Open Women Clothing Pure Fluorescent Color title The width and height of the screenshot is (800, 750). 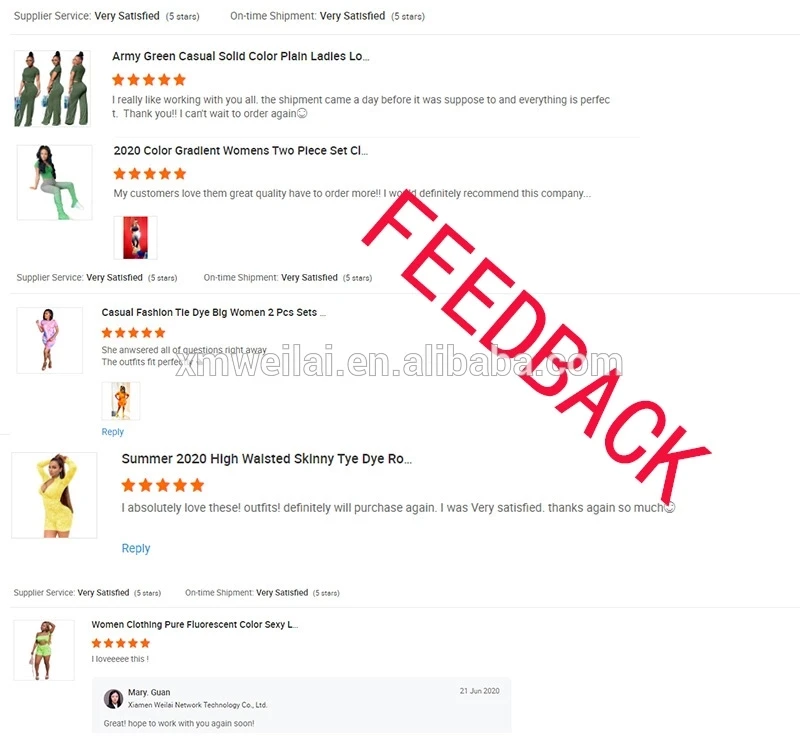(194, 624)
